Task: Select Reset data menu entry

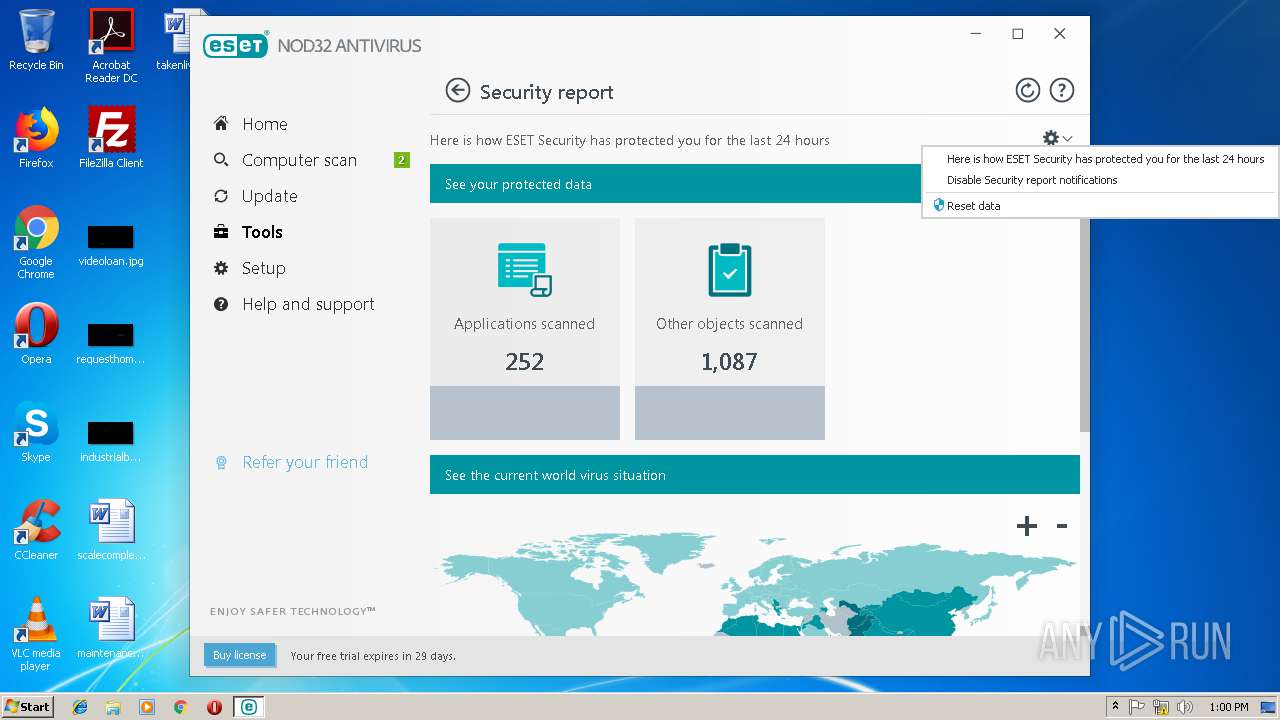Action: 973,206
